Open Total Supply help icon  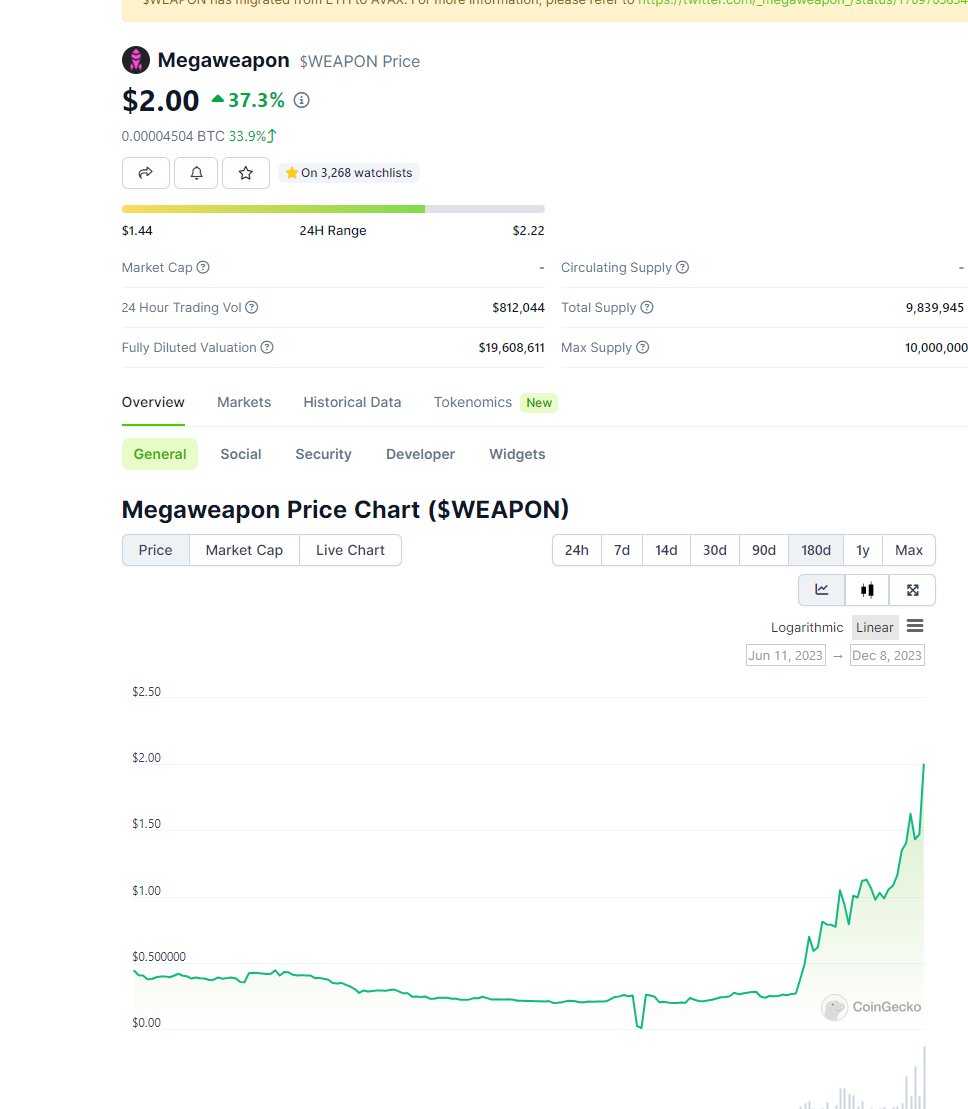pyautogui.click(x=647, y=307)
